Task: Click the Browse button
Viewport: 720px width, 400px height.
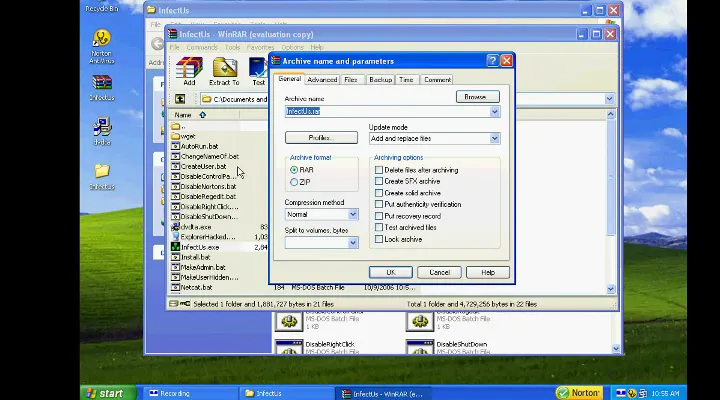Action: (x=478, y=97)
